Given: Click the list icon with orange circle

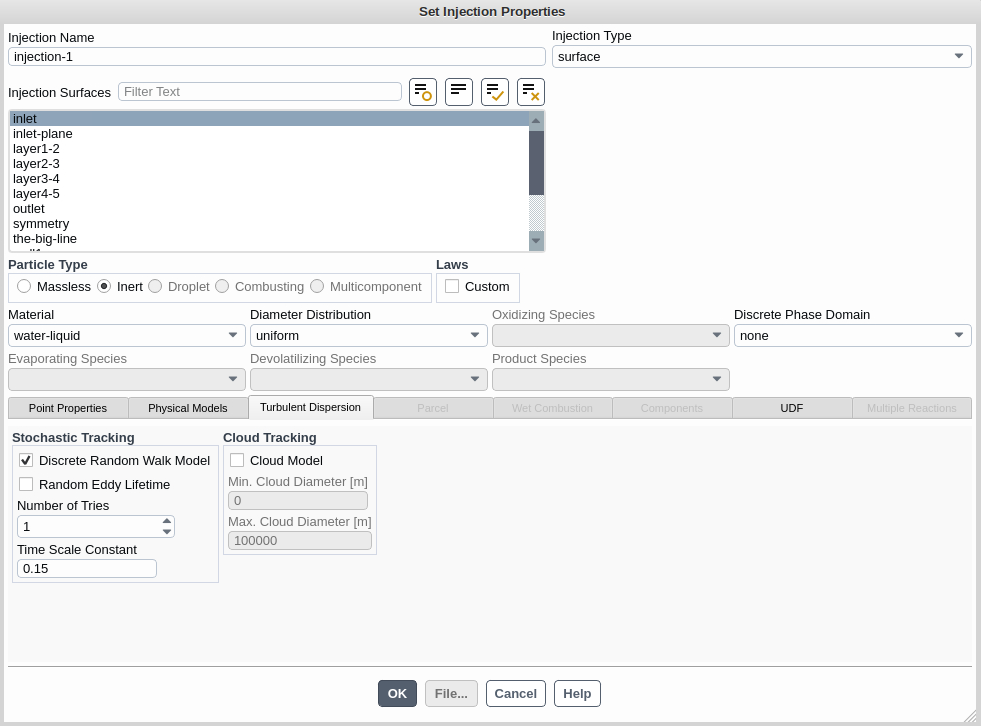Looking at the screenshot, I should [423, 92].
